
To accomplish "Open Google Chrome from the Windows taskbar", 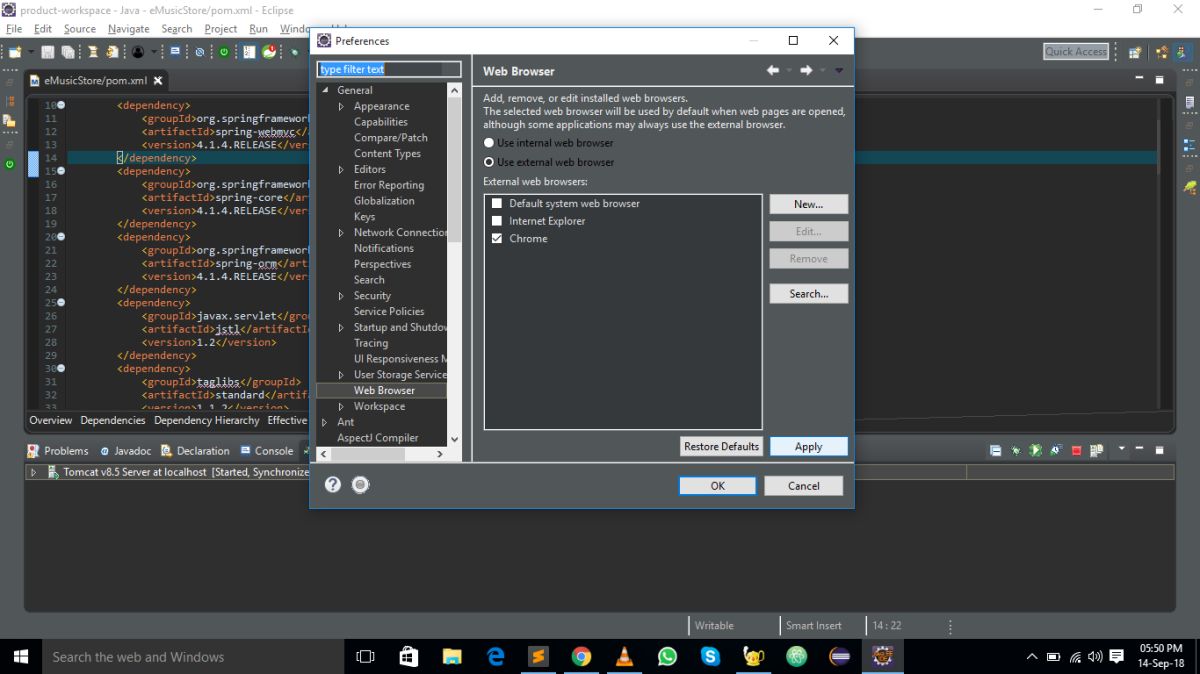I will pos(581,657).
